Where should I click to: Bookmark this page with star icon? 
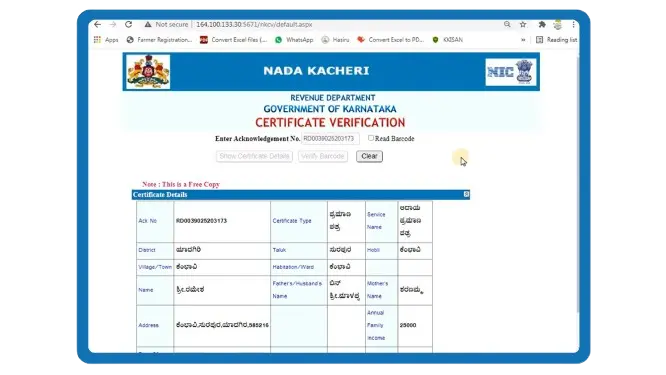tap(523, 25)
